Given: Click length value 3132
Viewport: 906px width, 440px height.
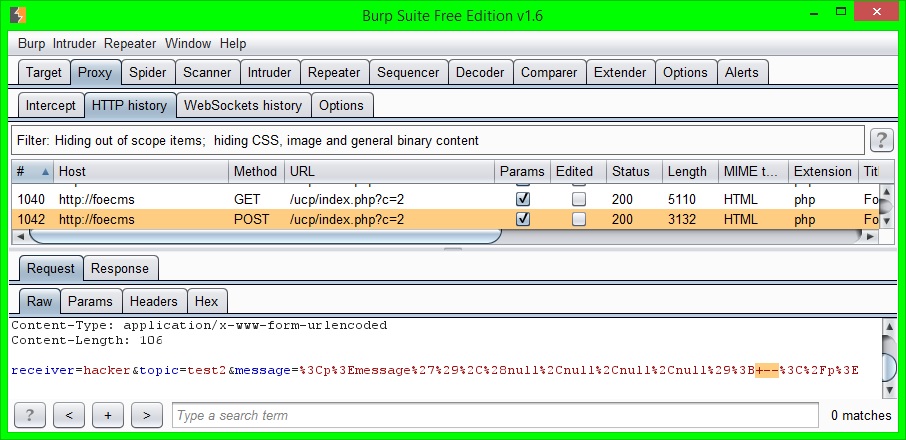Looking at the screenshot, I should coord(682,219).
